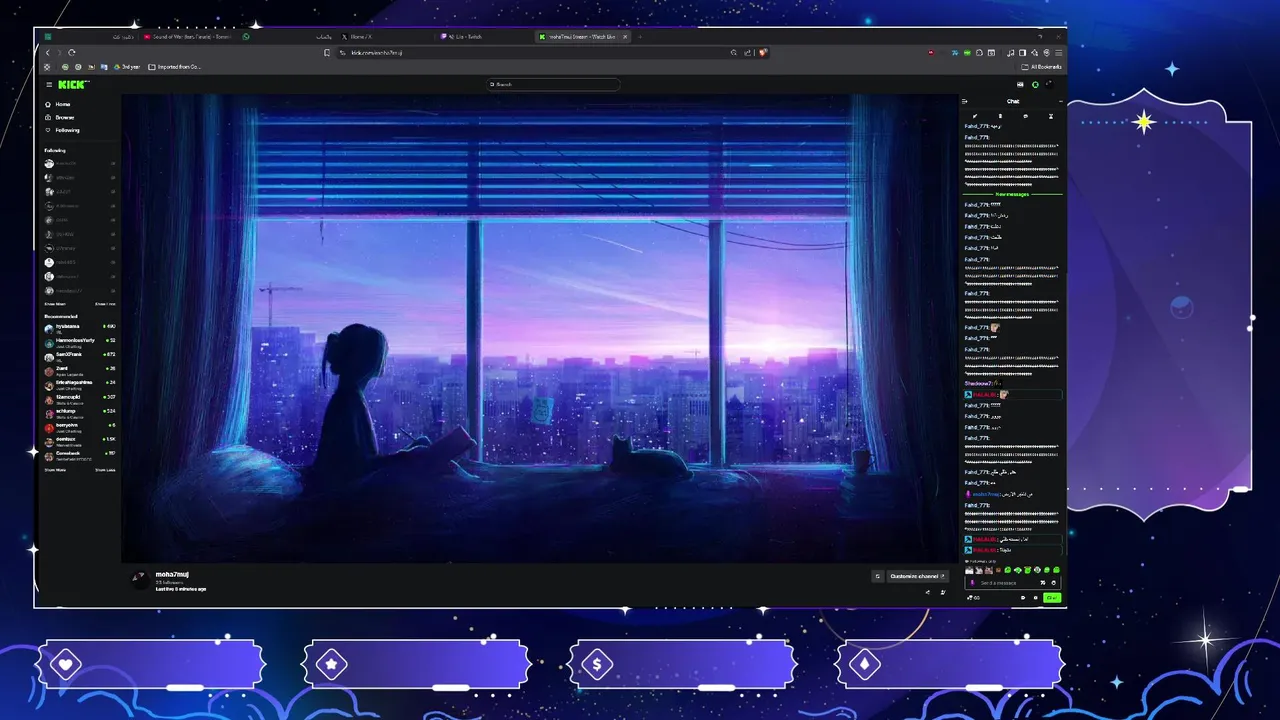The width and height of the screenshot is (1280, 720).
Task: Click the dollar sign panel icon in overlay
Action: point(597,664)
